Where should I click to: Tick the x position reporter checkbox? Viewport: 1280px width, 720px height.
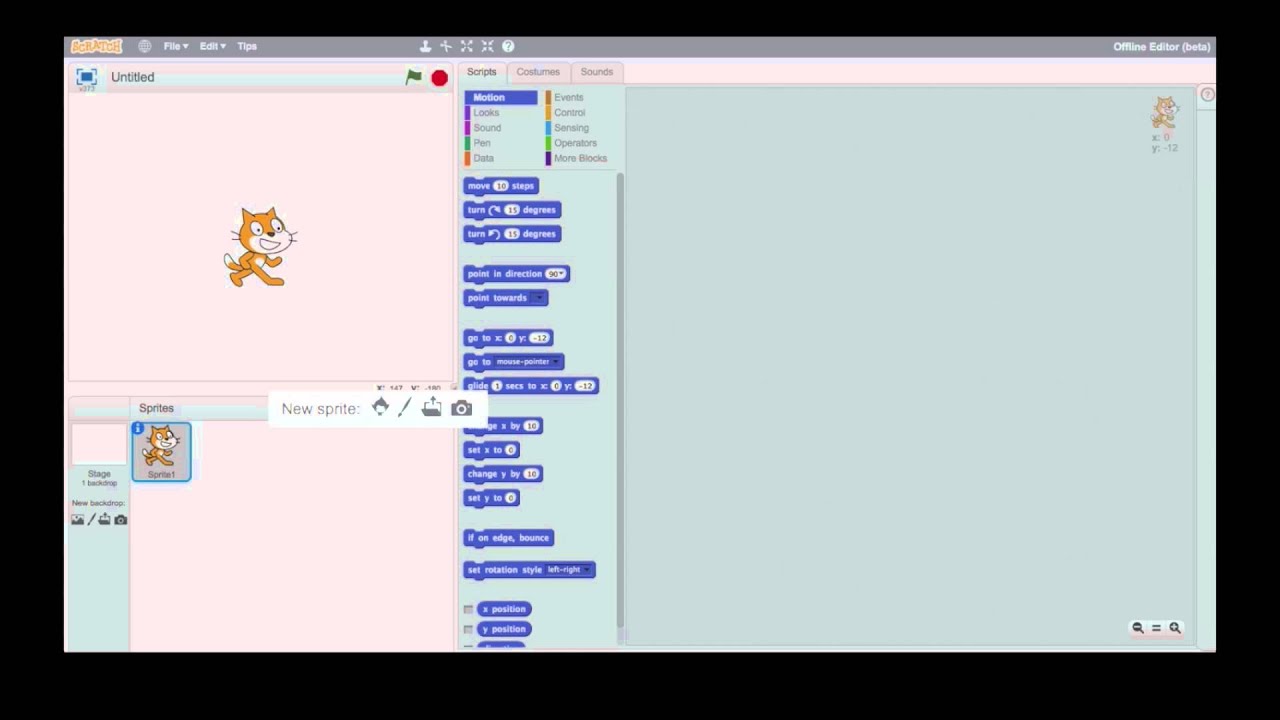[468, 609]
